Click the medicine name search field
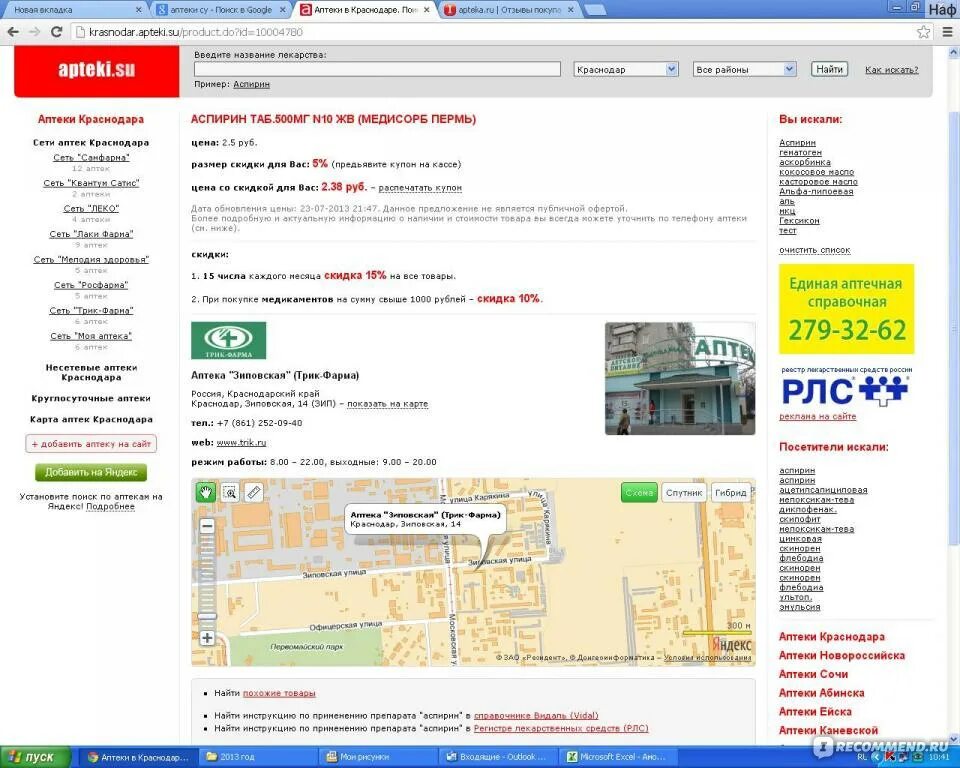Image resolution: width=960 pixels, height=768 pixels. point(377,69)
